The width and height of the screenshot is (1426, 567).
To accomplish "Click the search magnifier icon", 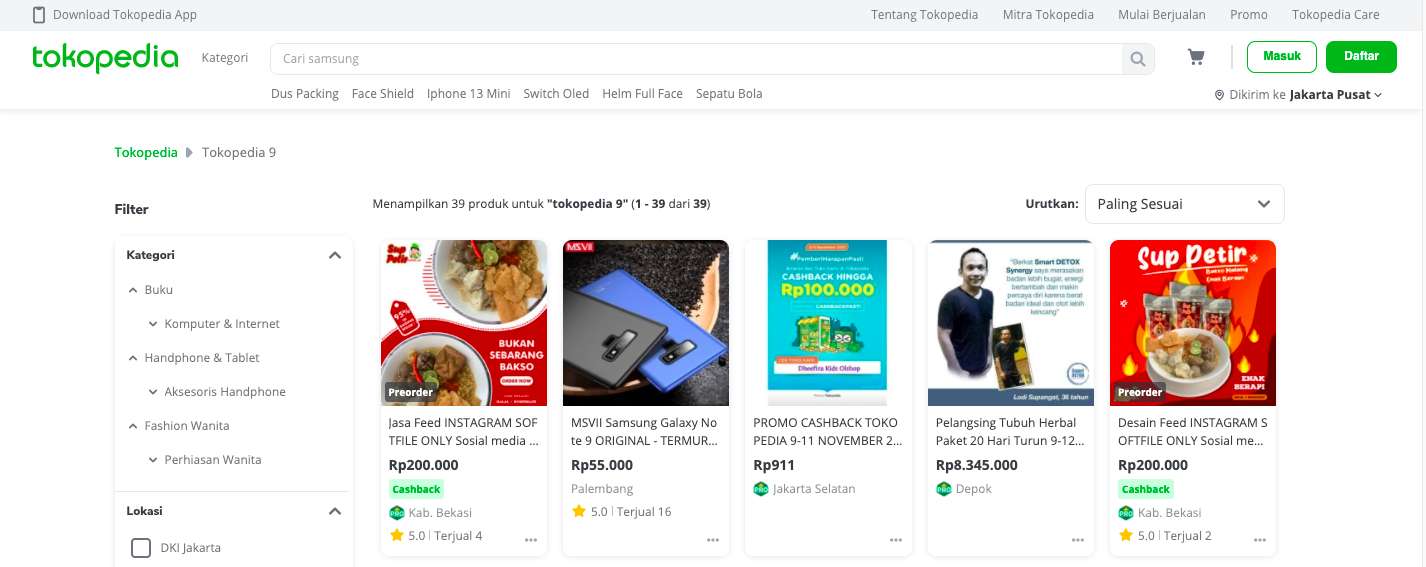I will coord(1137,59).
